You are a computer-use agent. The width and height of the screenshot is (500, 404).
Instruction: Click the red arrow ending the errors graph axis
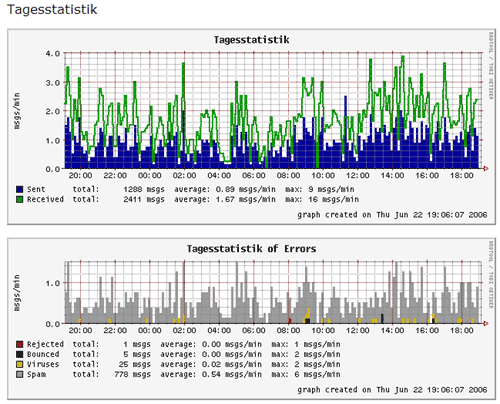[x=486, y=323]
